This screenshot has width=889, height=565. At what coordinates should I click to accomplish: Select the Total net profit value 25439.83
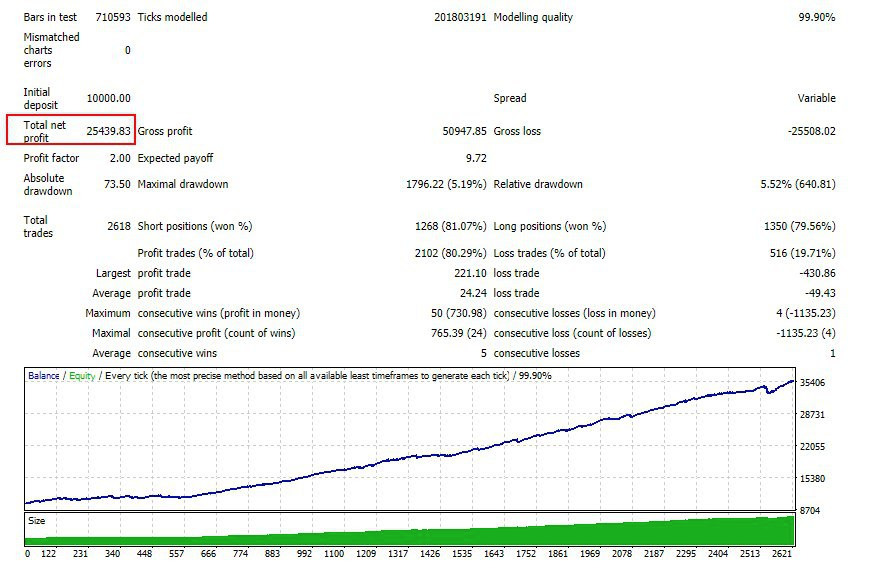click(108, 131)
